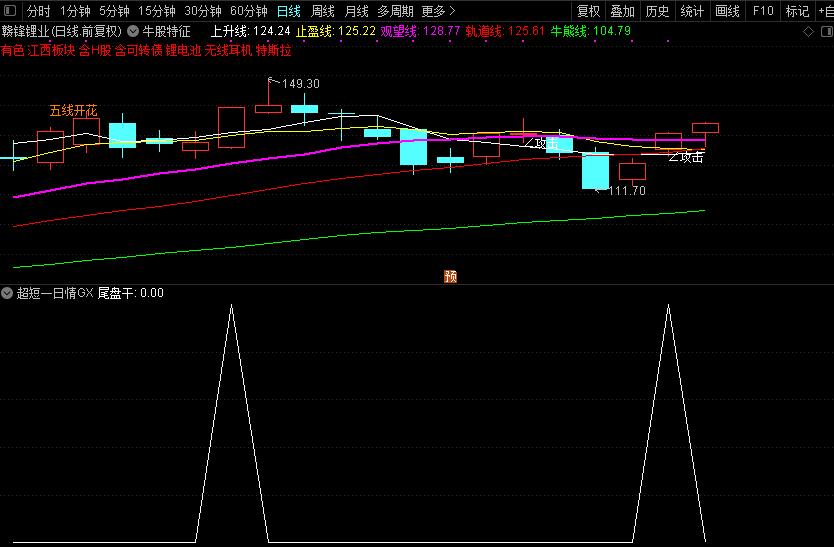Click the 特斯拉 concept tag

(x=273, y=51)
